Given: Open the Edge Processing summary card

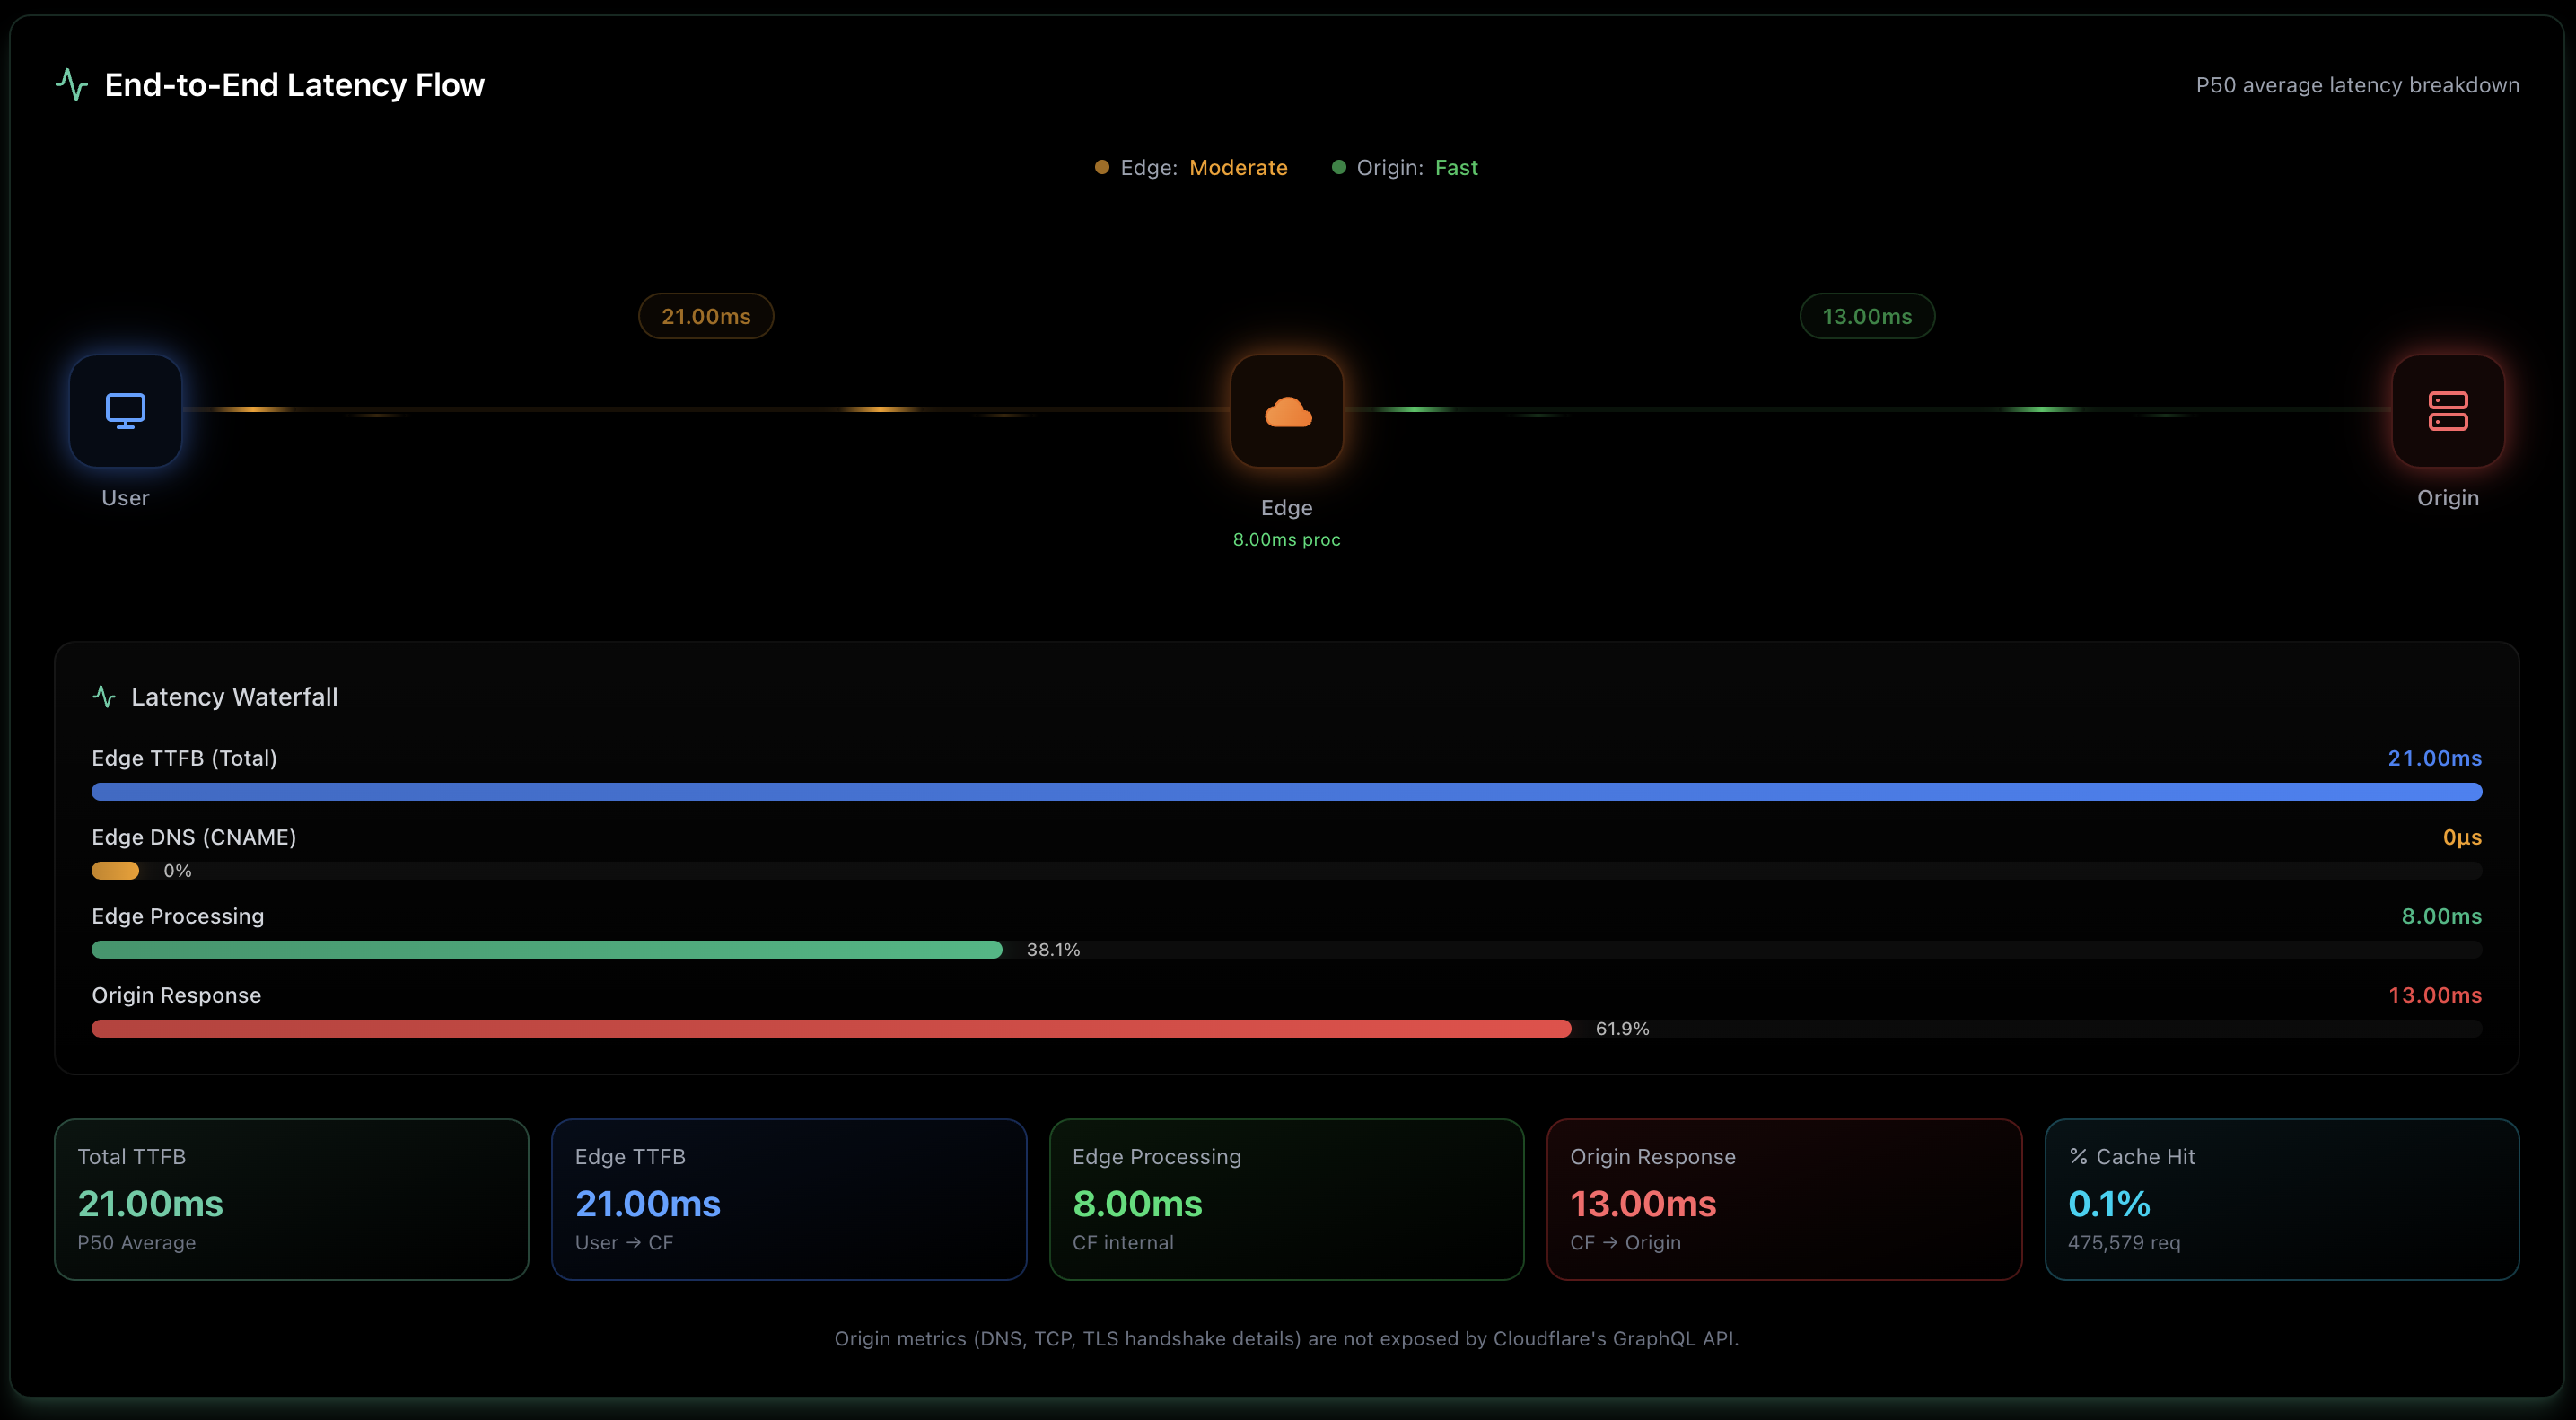Looking at the screenshot, I should point(1286,1199).
